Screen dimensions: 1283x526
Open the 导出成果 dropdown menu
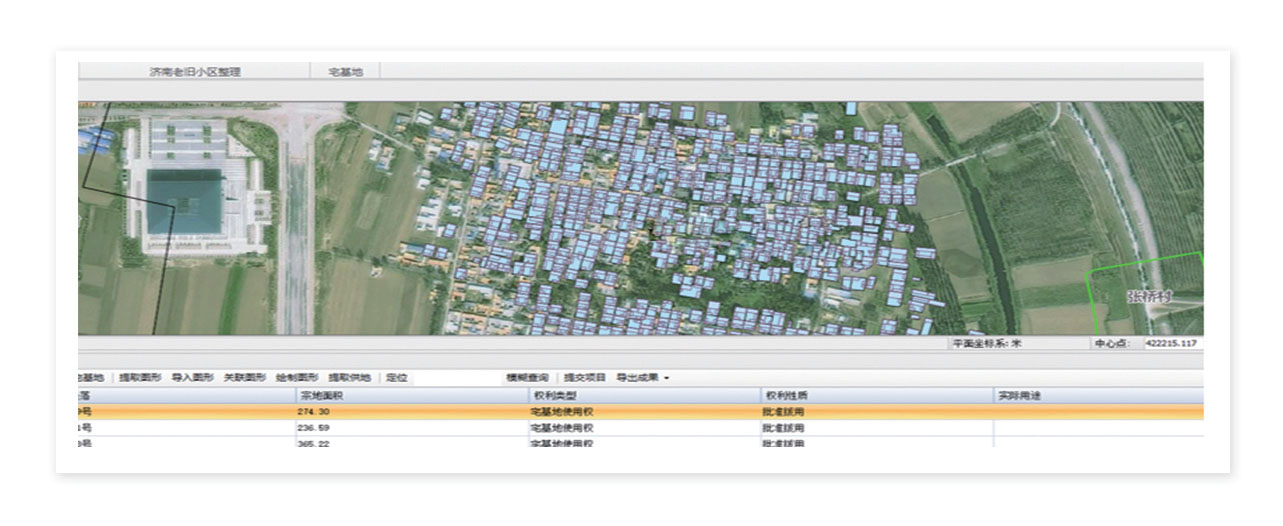[642, 378]
